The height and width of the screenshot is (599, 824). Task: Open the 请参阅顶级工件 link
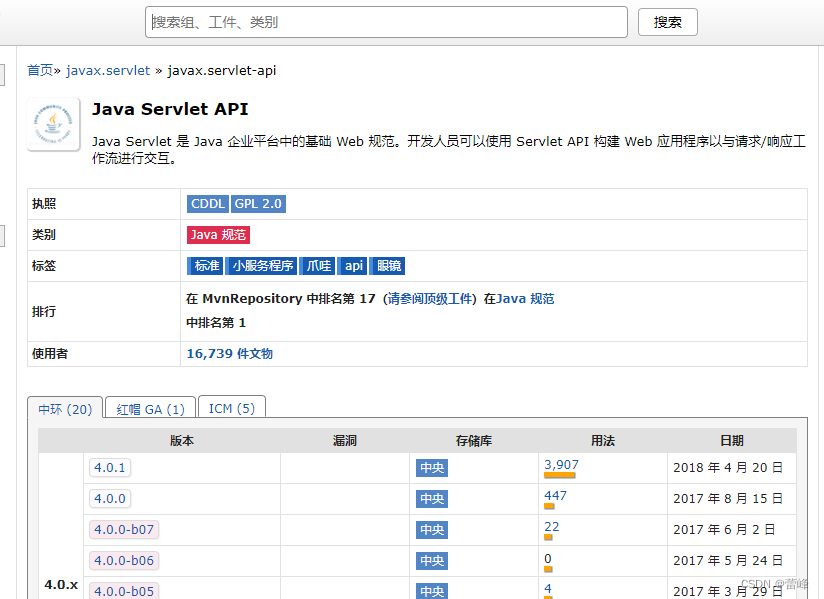(x=429, y=299)
